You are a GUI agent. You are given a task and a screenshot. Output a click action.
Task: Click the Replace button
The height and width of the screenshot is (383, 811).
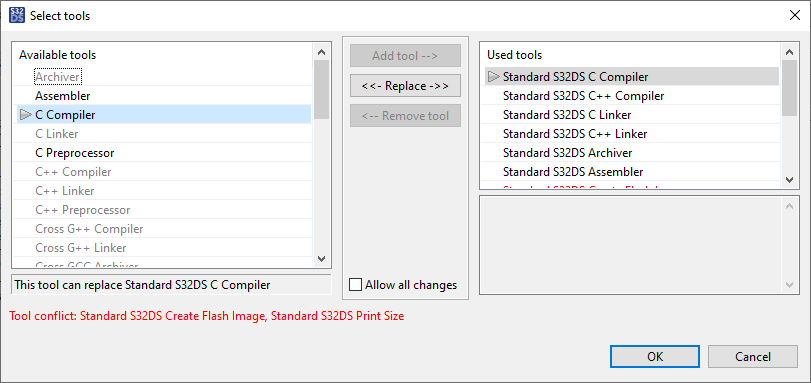click(x=405, y=86)
